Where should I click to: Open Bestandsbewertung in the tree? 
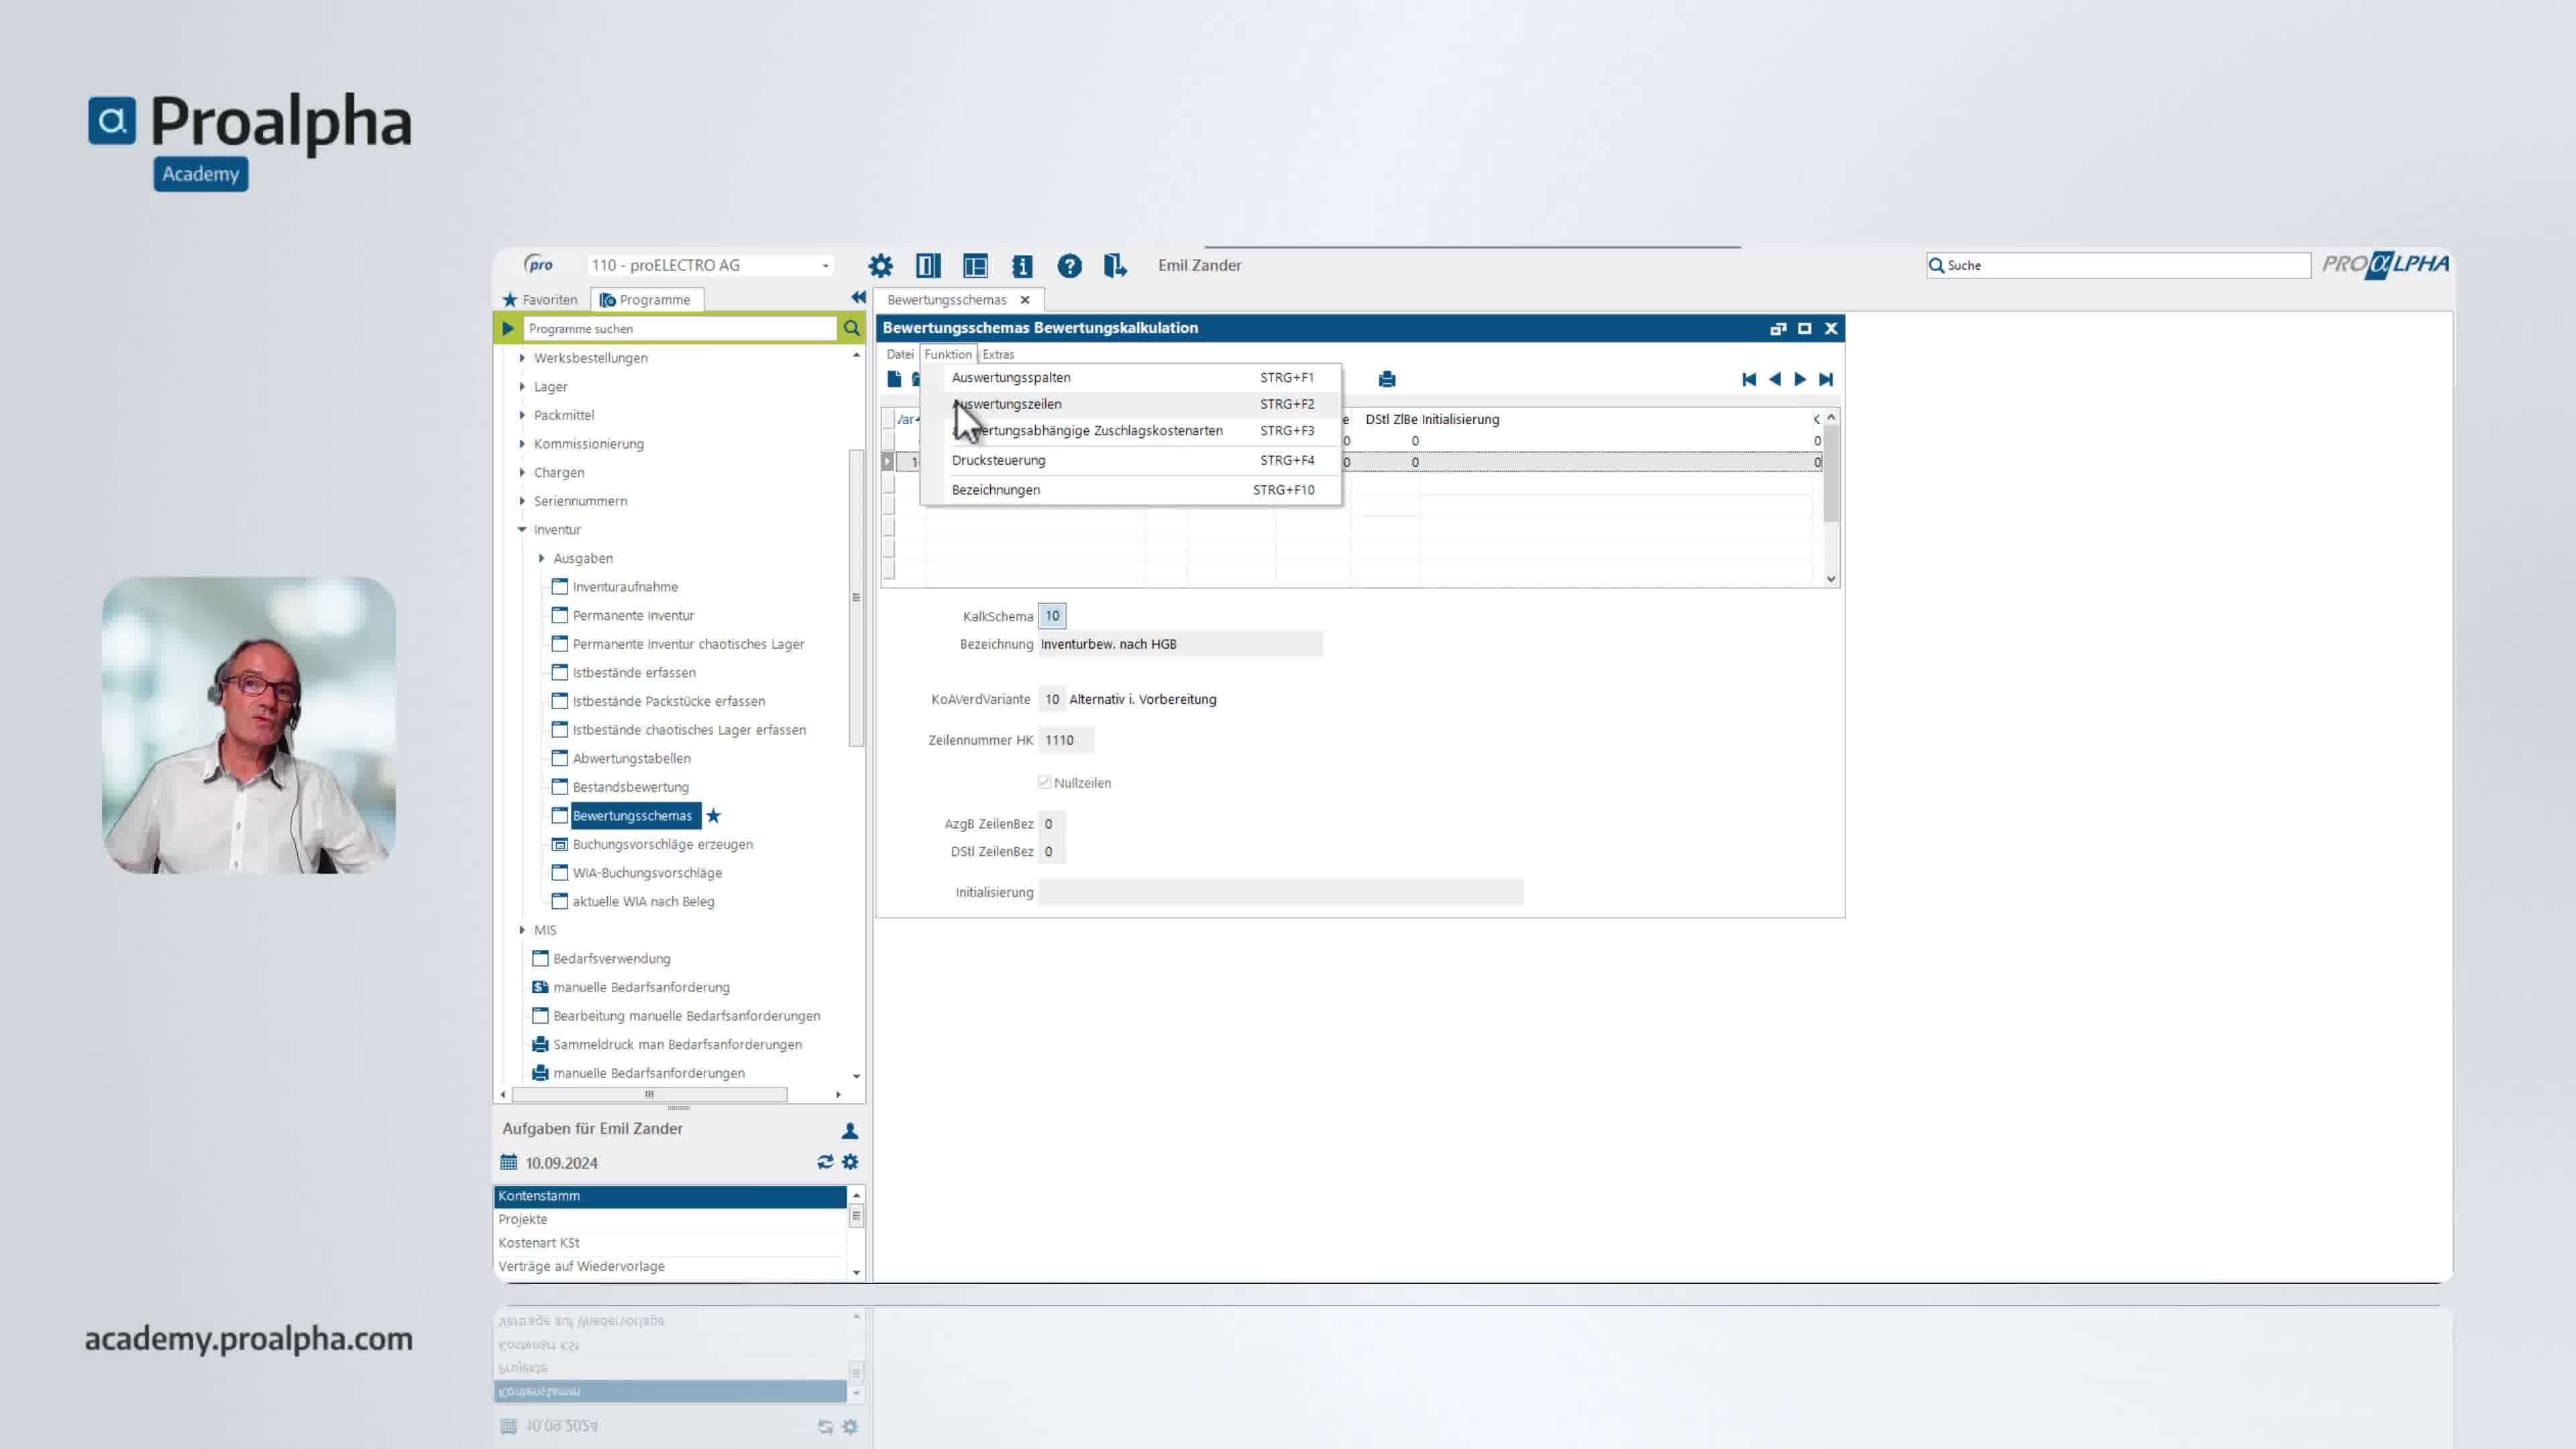(x=630, y=787)
